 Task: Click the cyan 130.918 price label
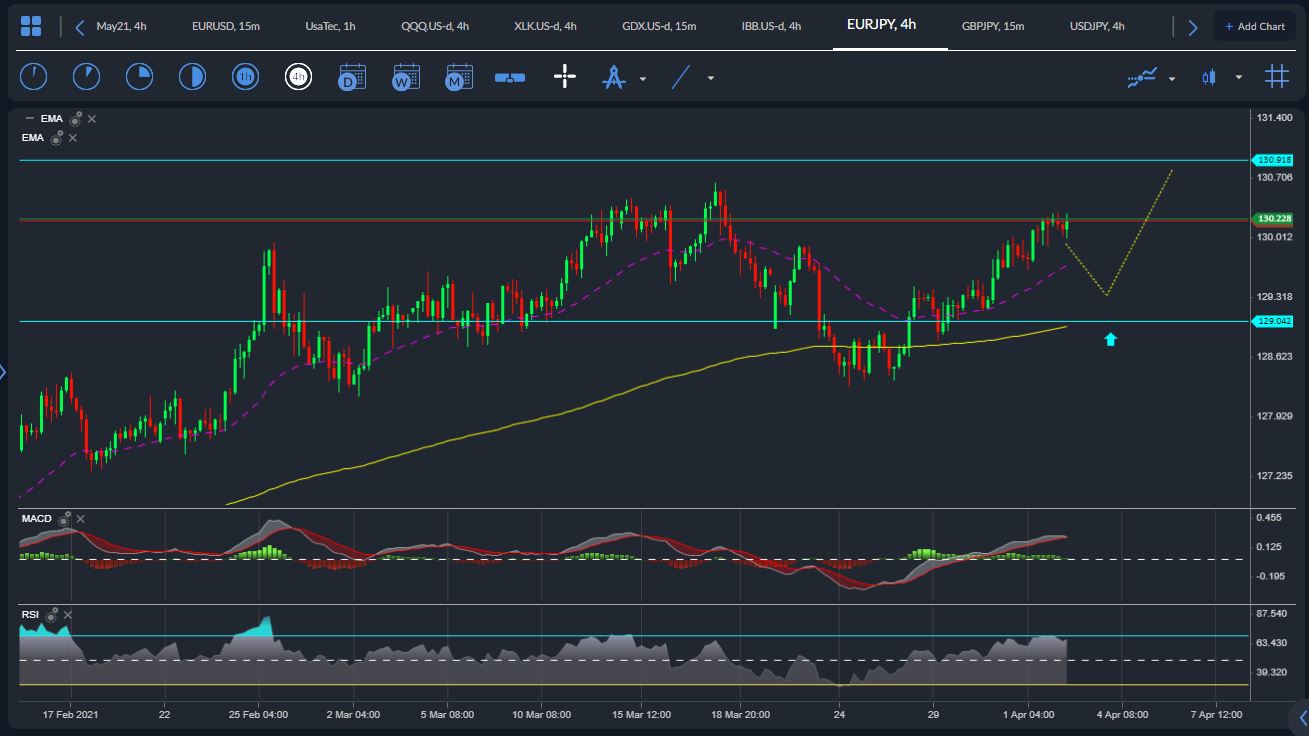coord(1271,159)
